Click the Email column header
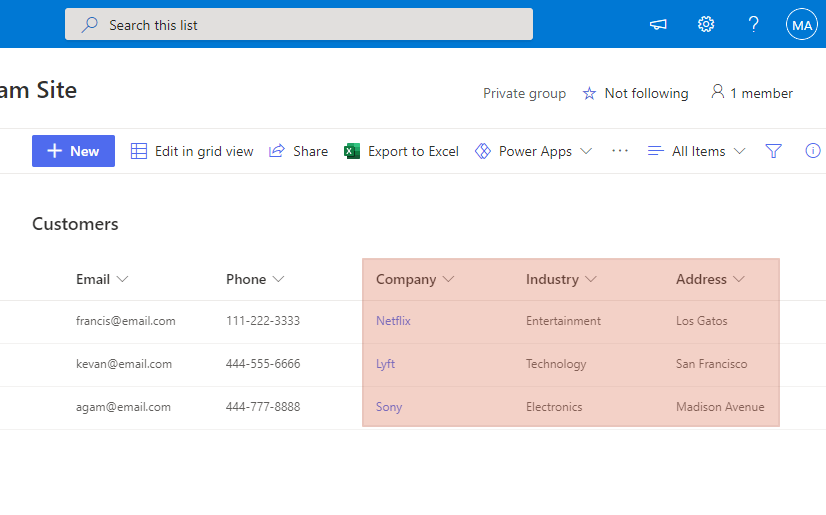Image resolution: width=826 pixels, height=515 pixels. coord(93,279)
